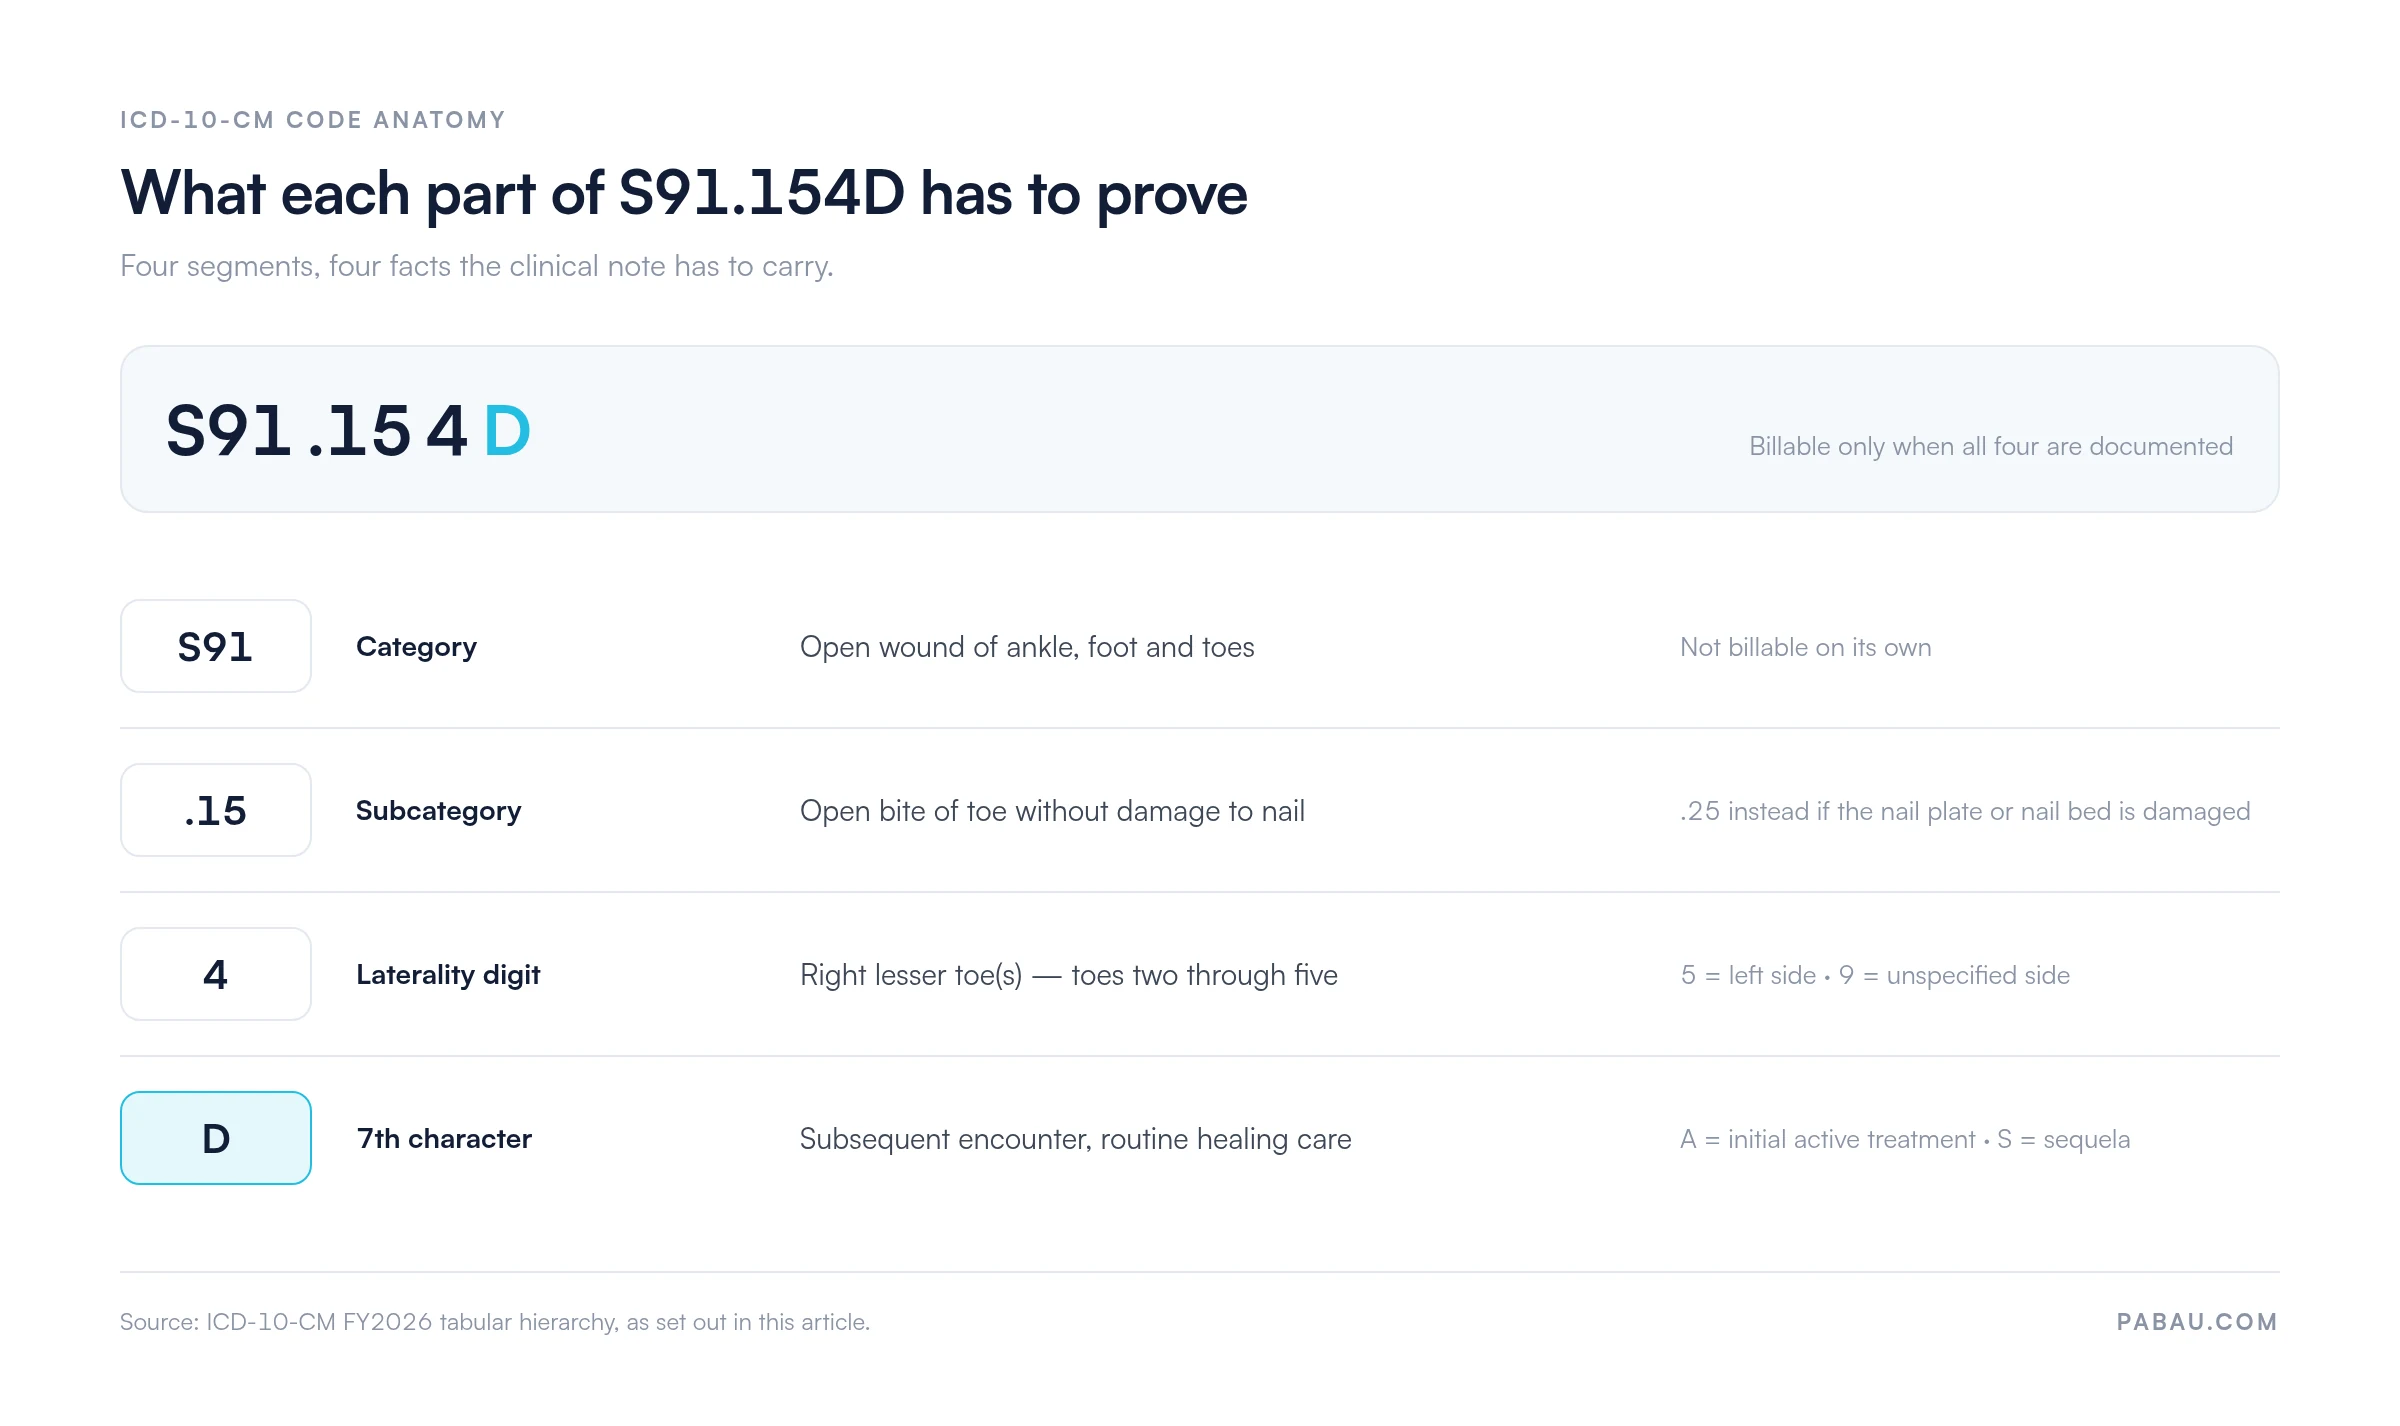The width and height of the screenshot is (2400, 1426).
Task: Click the '.25 instead if the nail plate' note
Action: (x=1965, y=811)
